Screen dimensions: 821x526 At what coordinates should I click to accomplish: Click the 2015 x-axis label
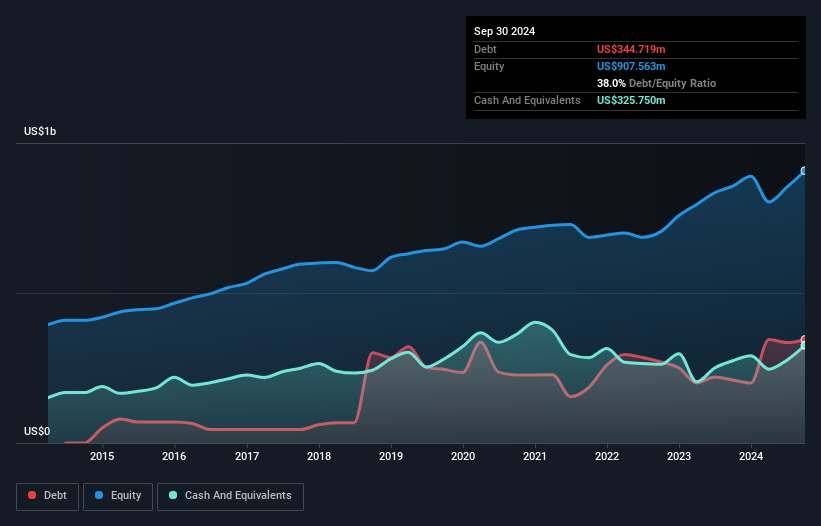pos(102,456)
